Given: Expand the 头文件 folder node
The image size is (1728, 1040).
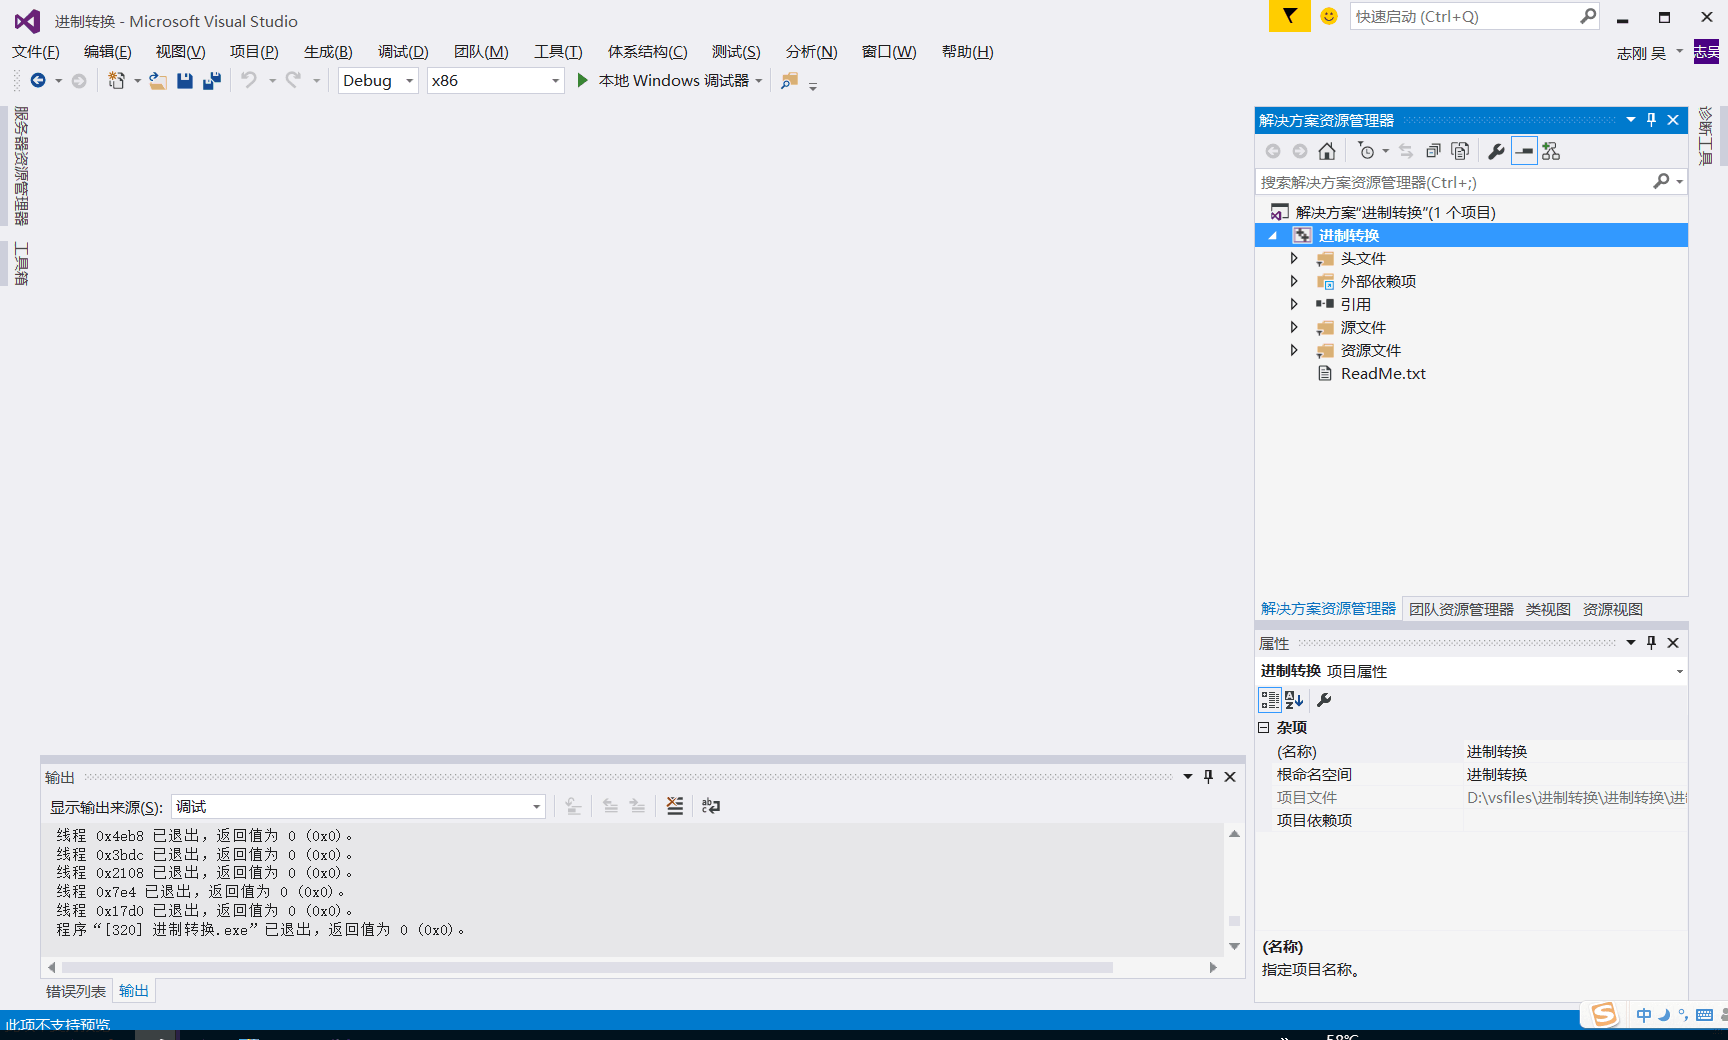Looking at the screenshot, I should 1294,258.
